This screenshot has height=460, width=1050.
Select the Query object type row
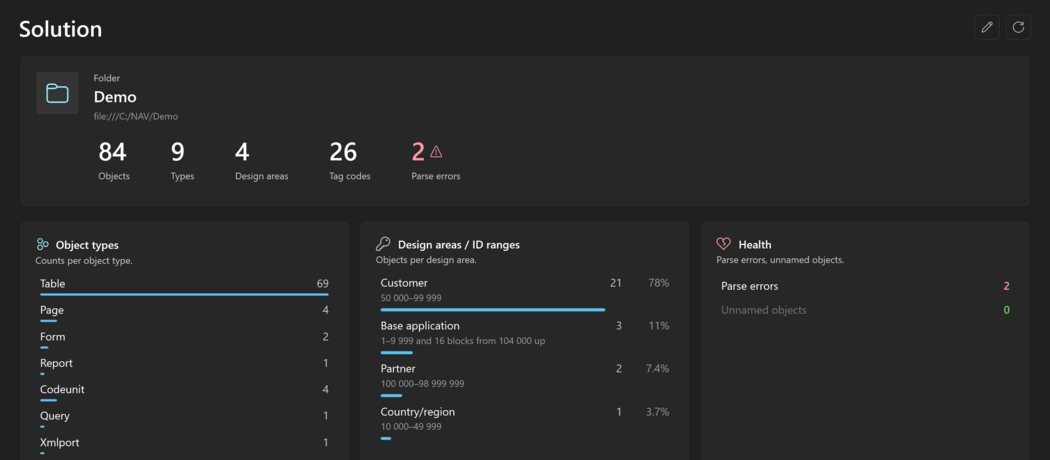(x=184, y=418)
